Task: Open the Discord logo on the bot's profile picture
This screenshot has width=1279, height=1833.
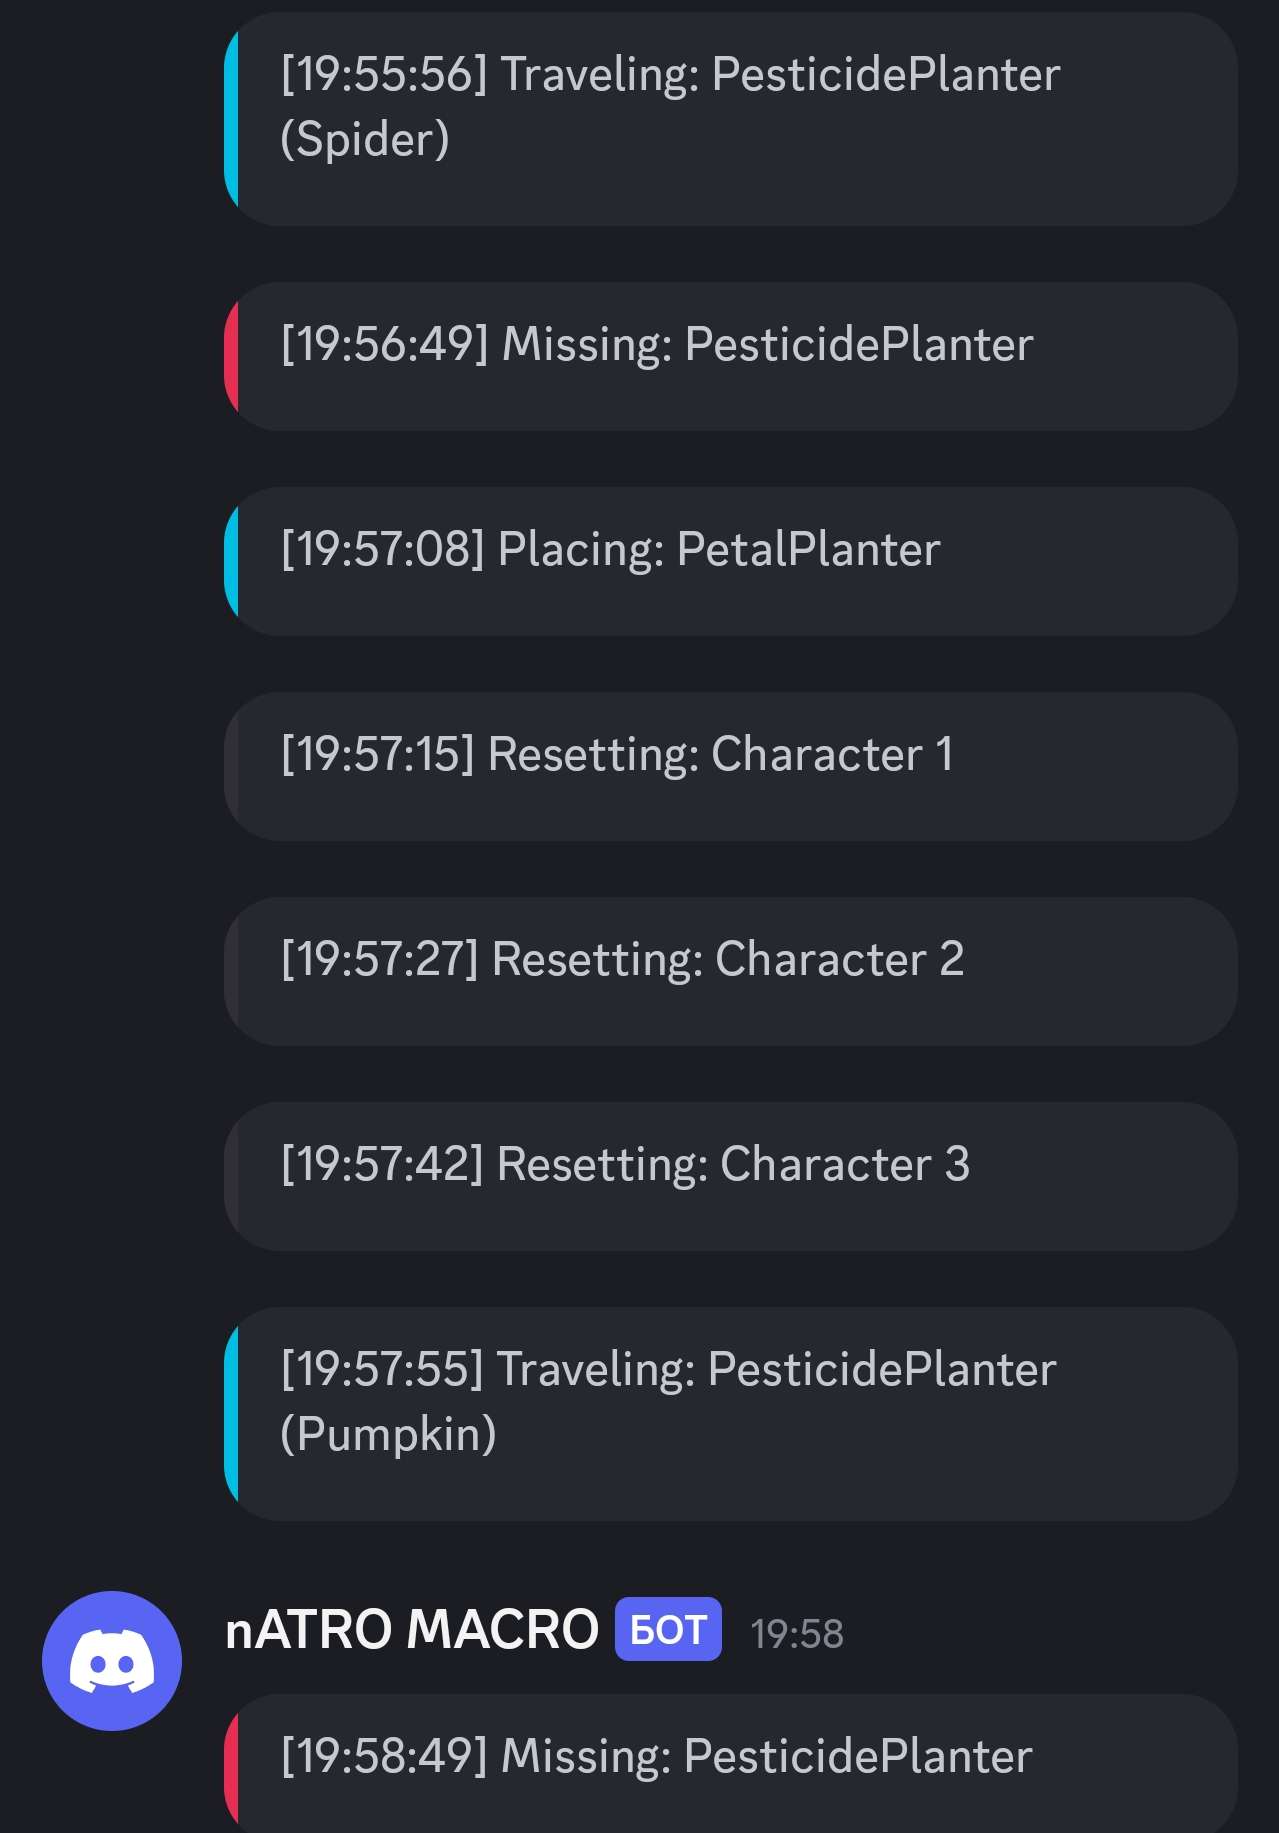Action: 111,1657
